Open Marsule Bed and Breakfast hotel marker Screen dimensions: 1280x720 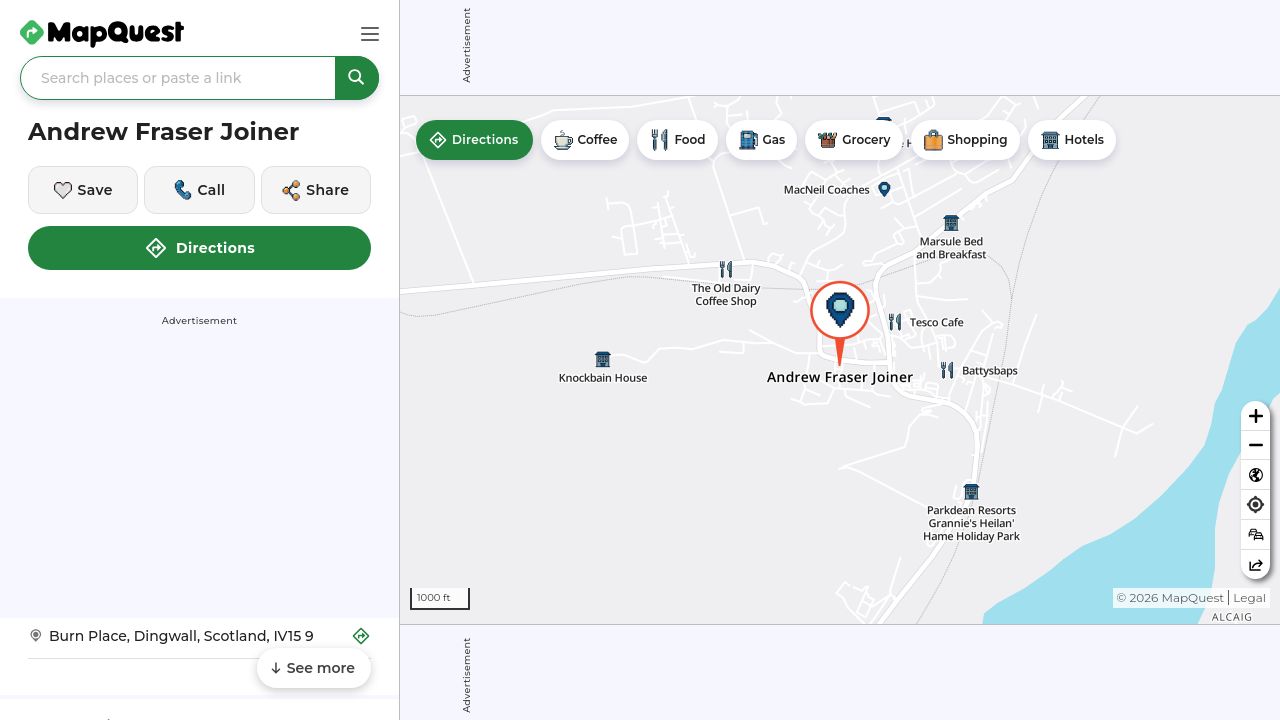point(951,223)
